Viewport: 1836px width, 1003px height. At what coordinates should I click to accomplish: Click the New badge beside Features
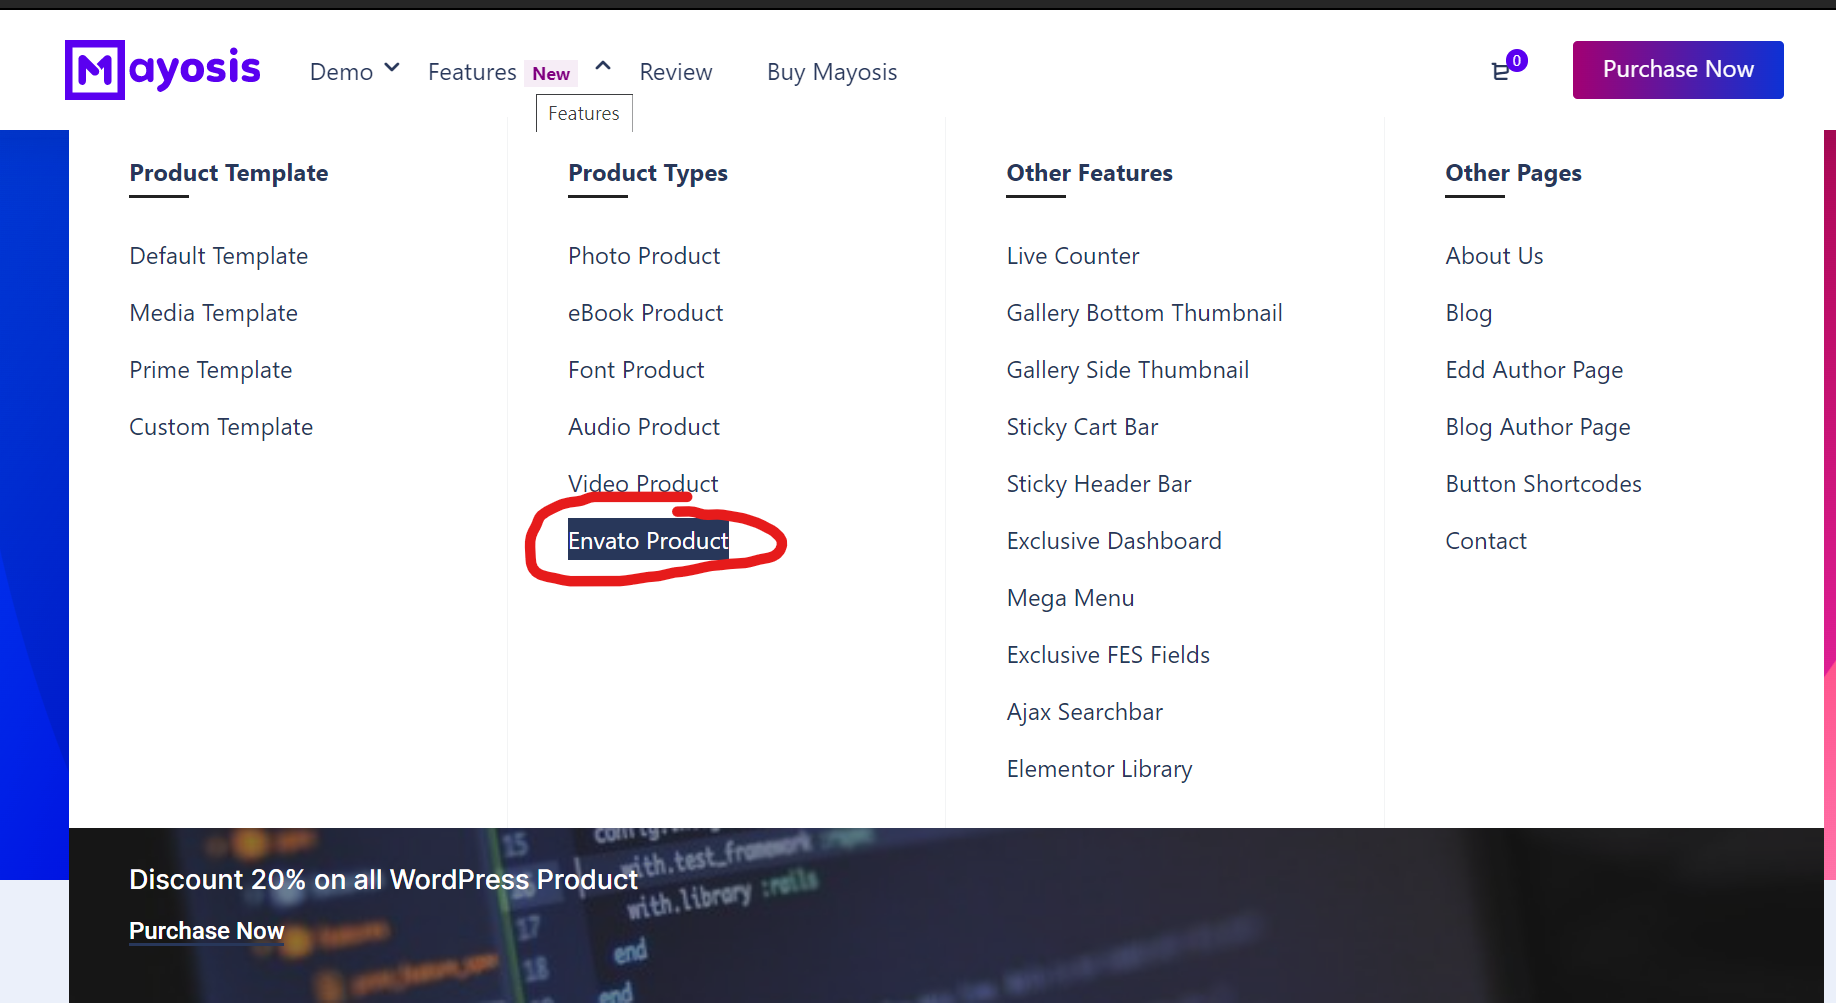(551, 73)
